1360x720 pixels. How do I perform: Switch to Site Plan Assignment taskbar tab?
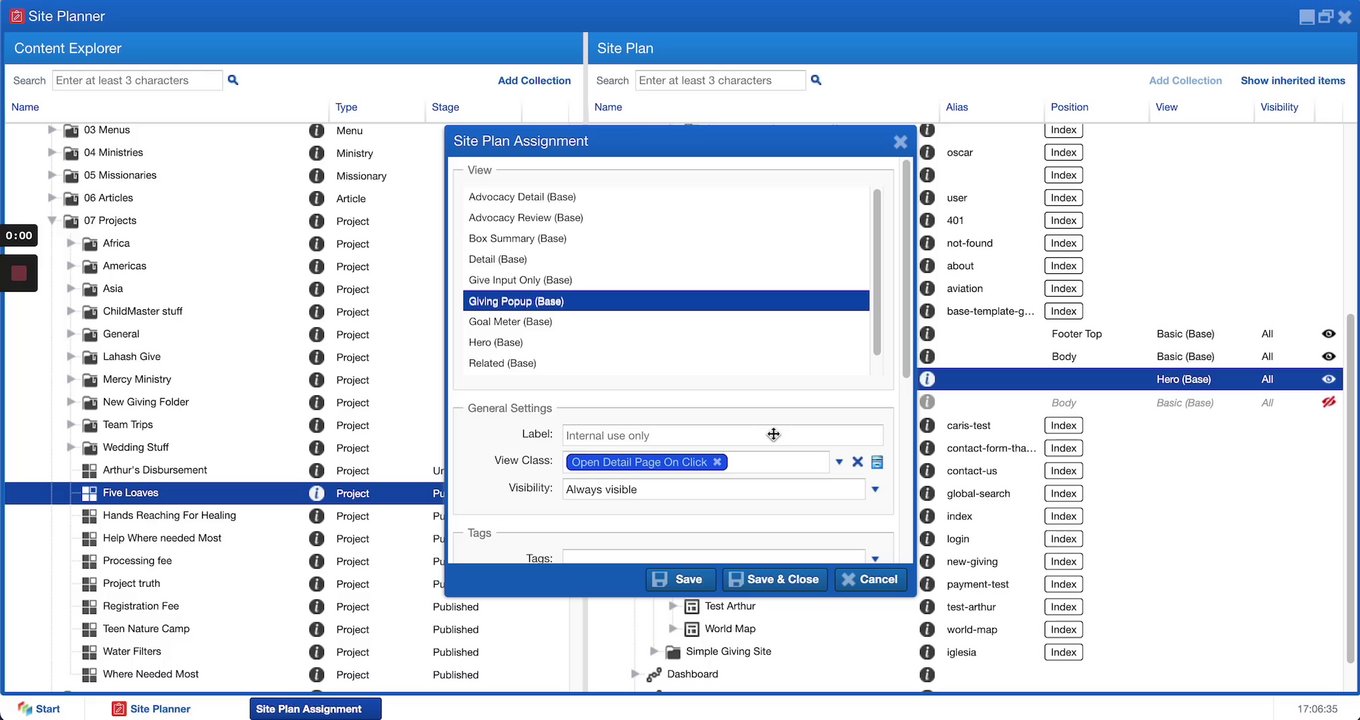(315, 709)
